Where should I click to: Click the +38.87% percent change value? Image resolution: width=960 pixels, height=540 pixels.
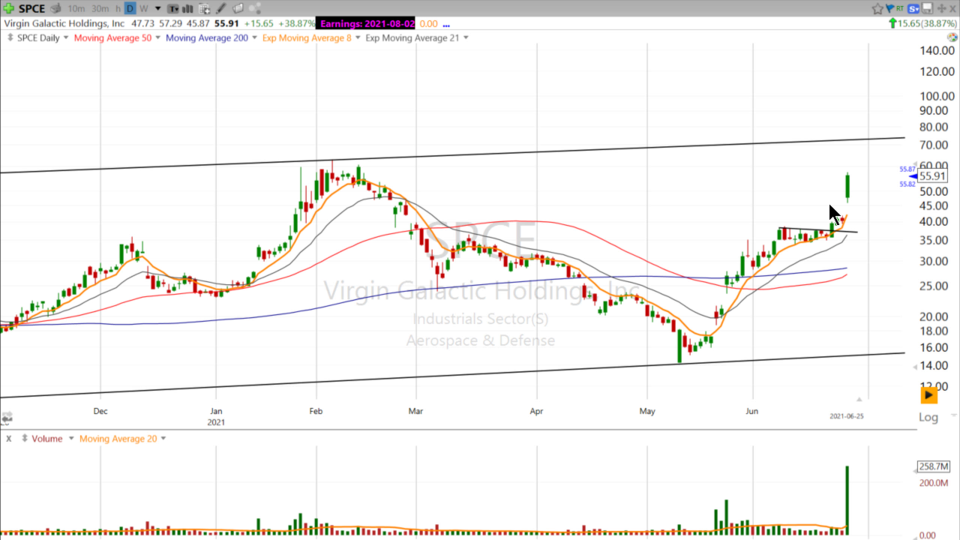[296, 23]
